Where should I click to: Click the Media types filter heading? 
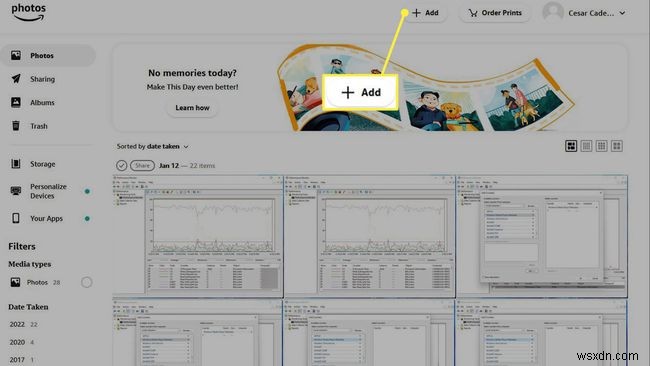[x=29, y=264]
